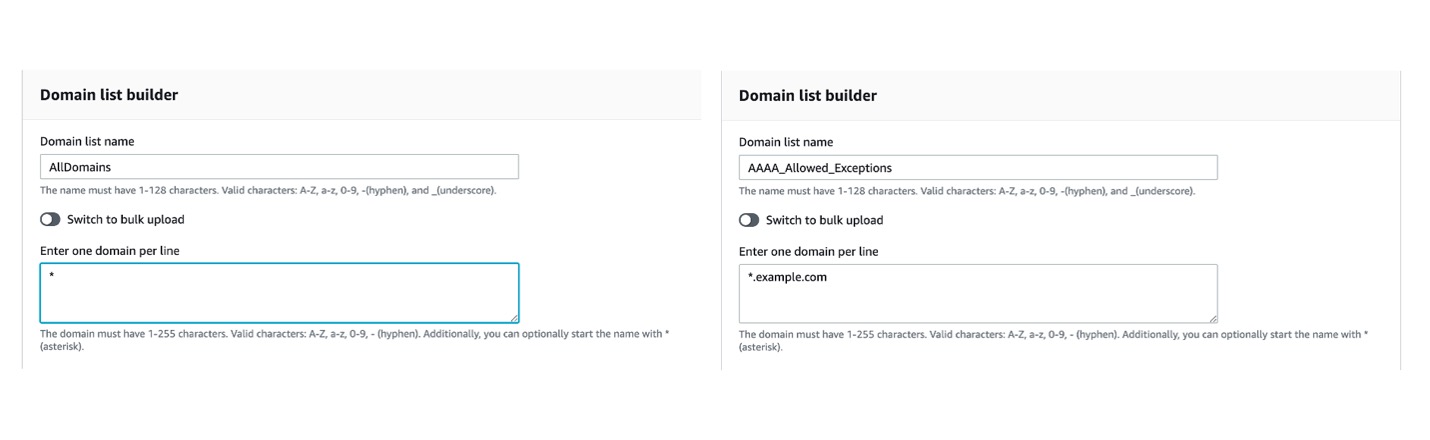Click name character hint under AAAA_Allowed_Exceptions field
This screenshot has height=440, width=1430.
[967, 191]
